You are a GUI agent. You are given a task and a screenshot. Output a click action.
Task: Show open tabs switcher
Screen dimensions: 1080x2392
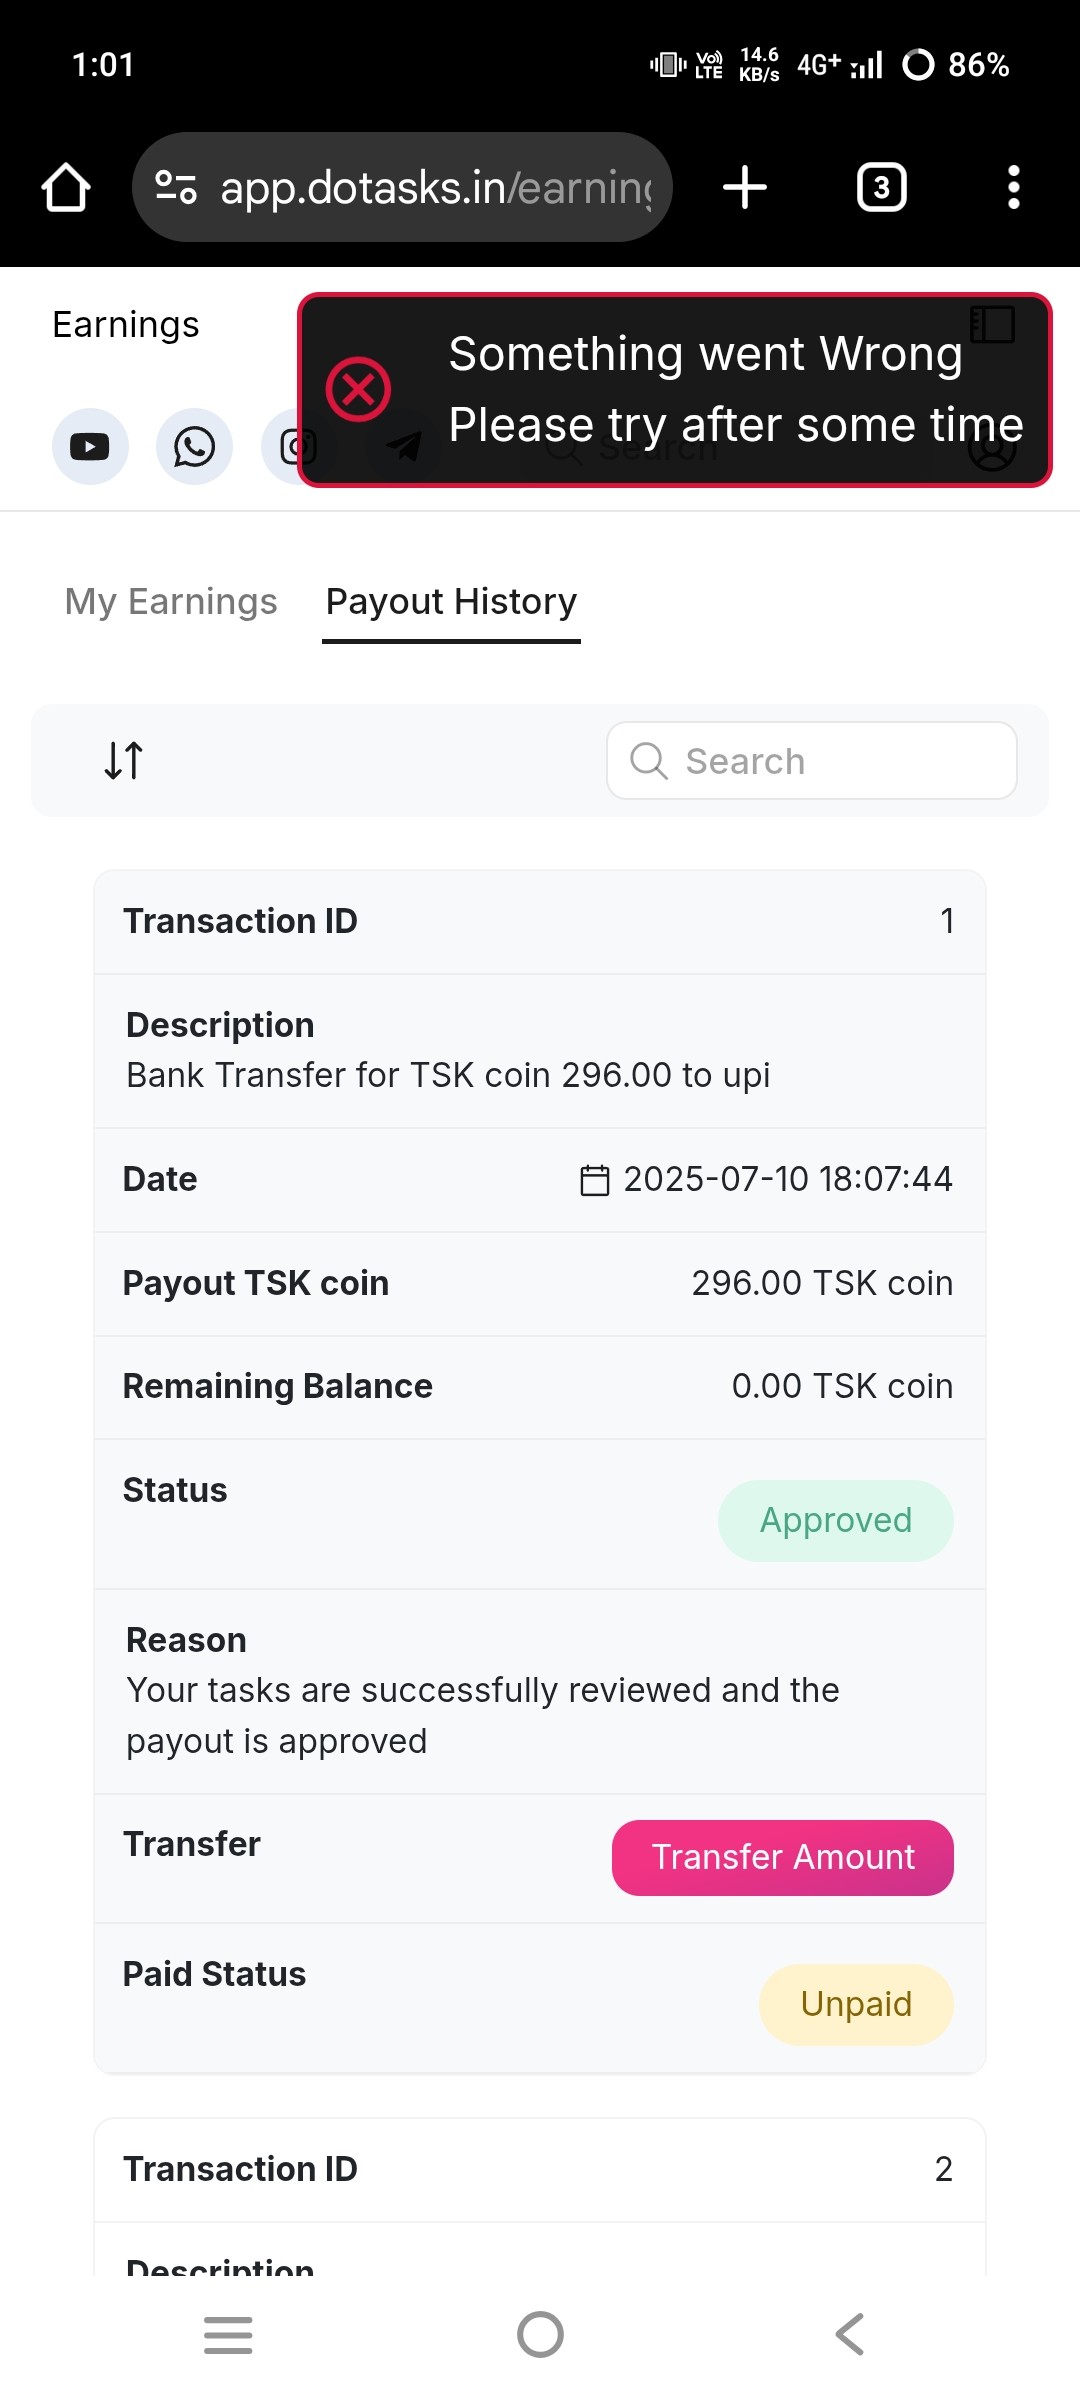[881, 188]
